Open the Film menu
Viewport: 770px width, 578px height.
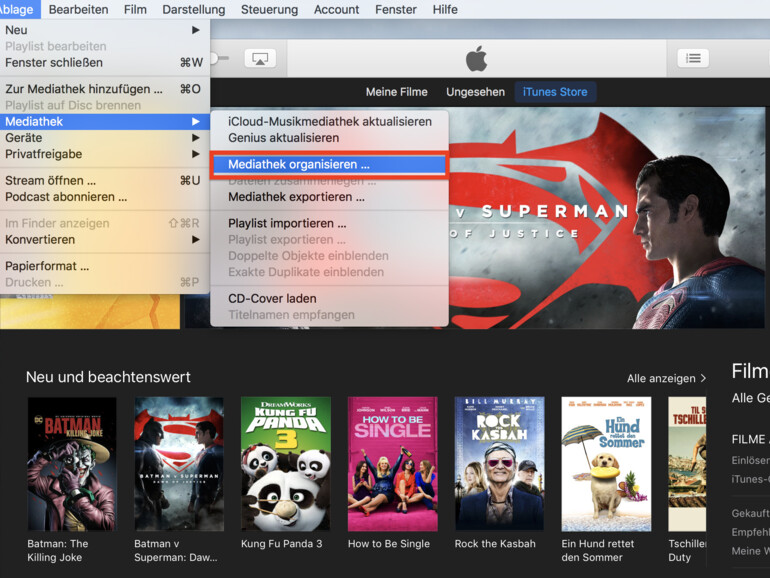(x=135, y=9)
